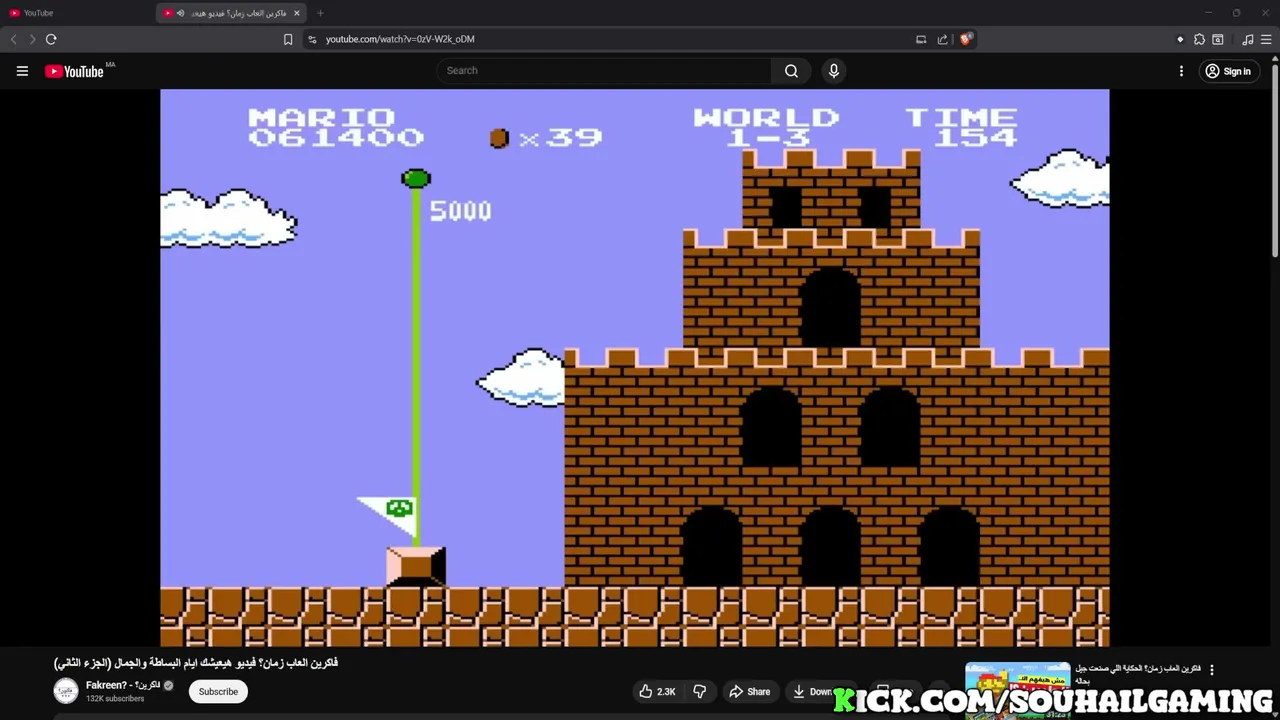Screen dimensions: 1280x720
Task: Open the browser media control music icon
Action: [1247, 39]
